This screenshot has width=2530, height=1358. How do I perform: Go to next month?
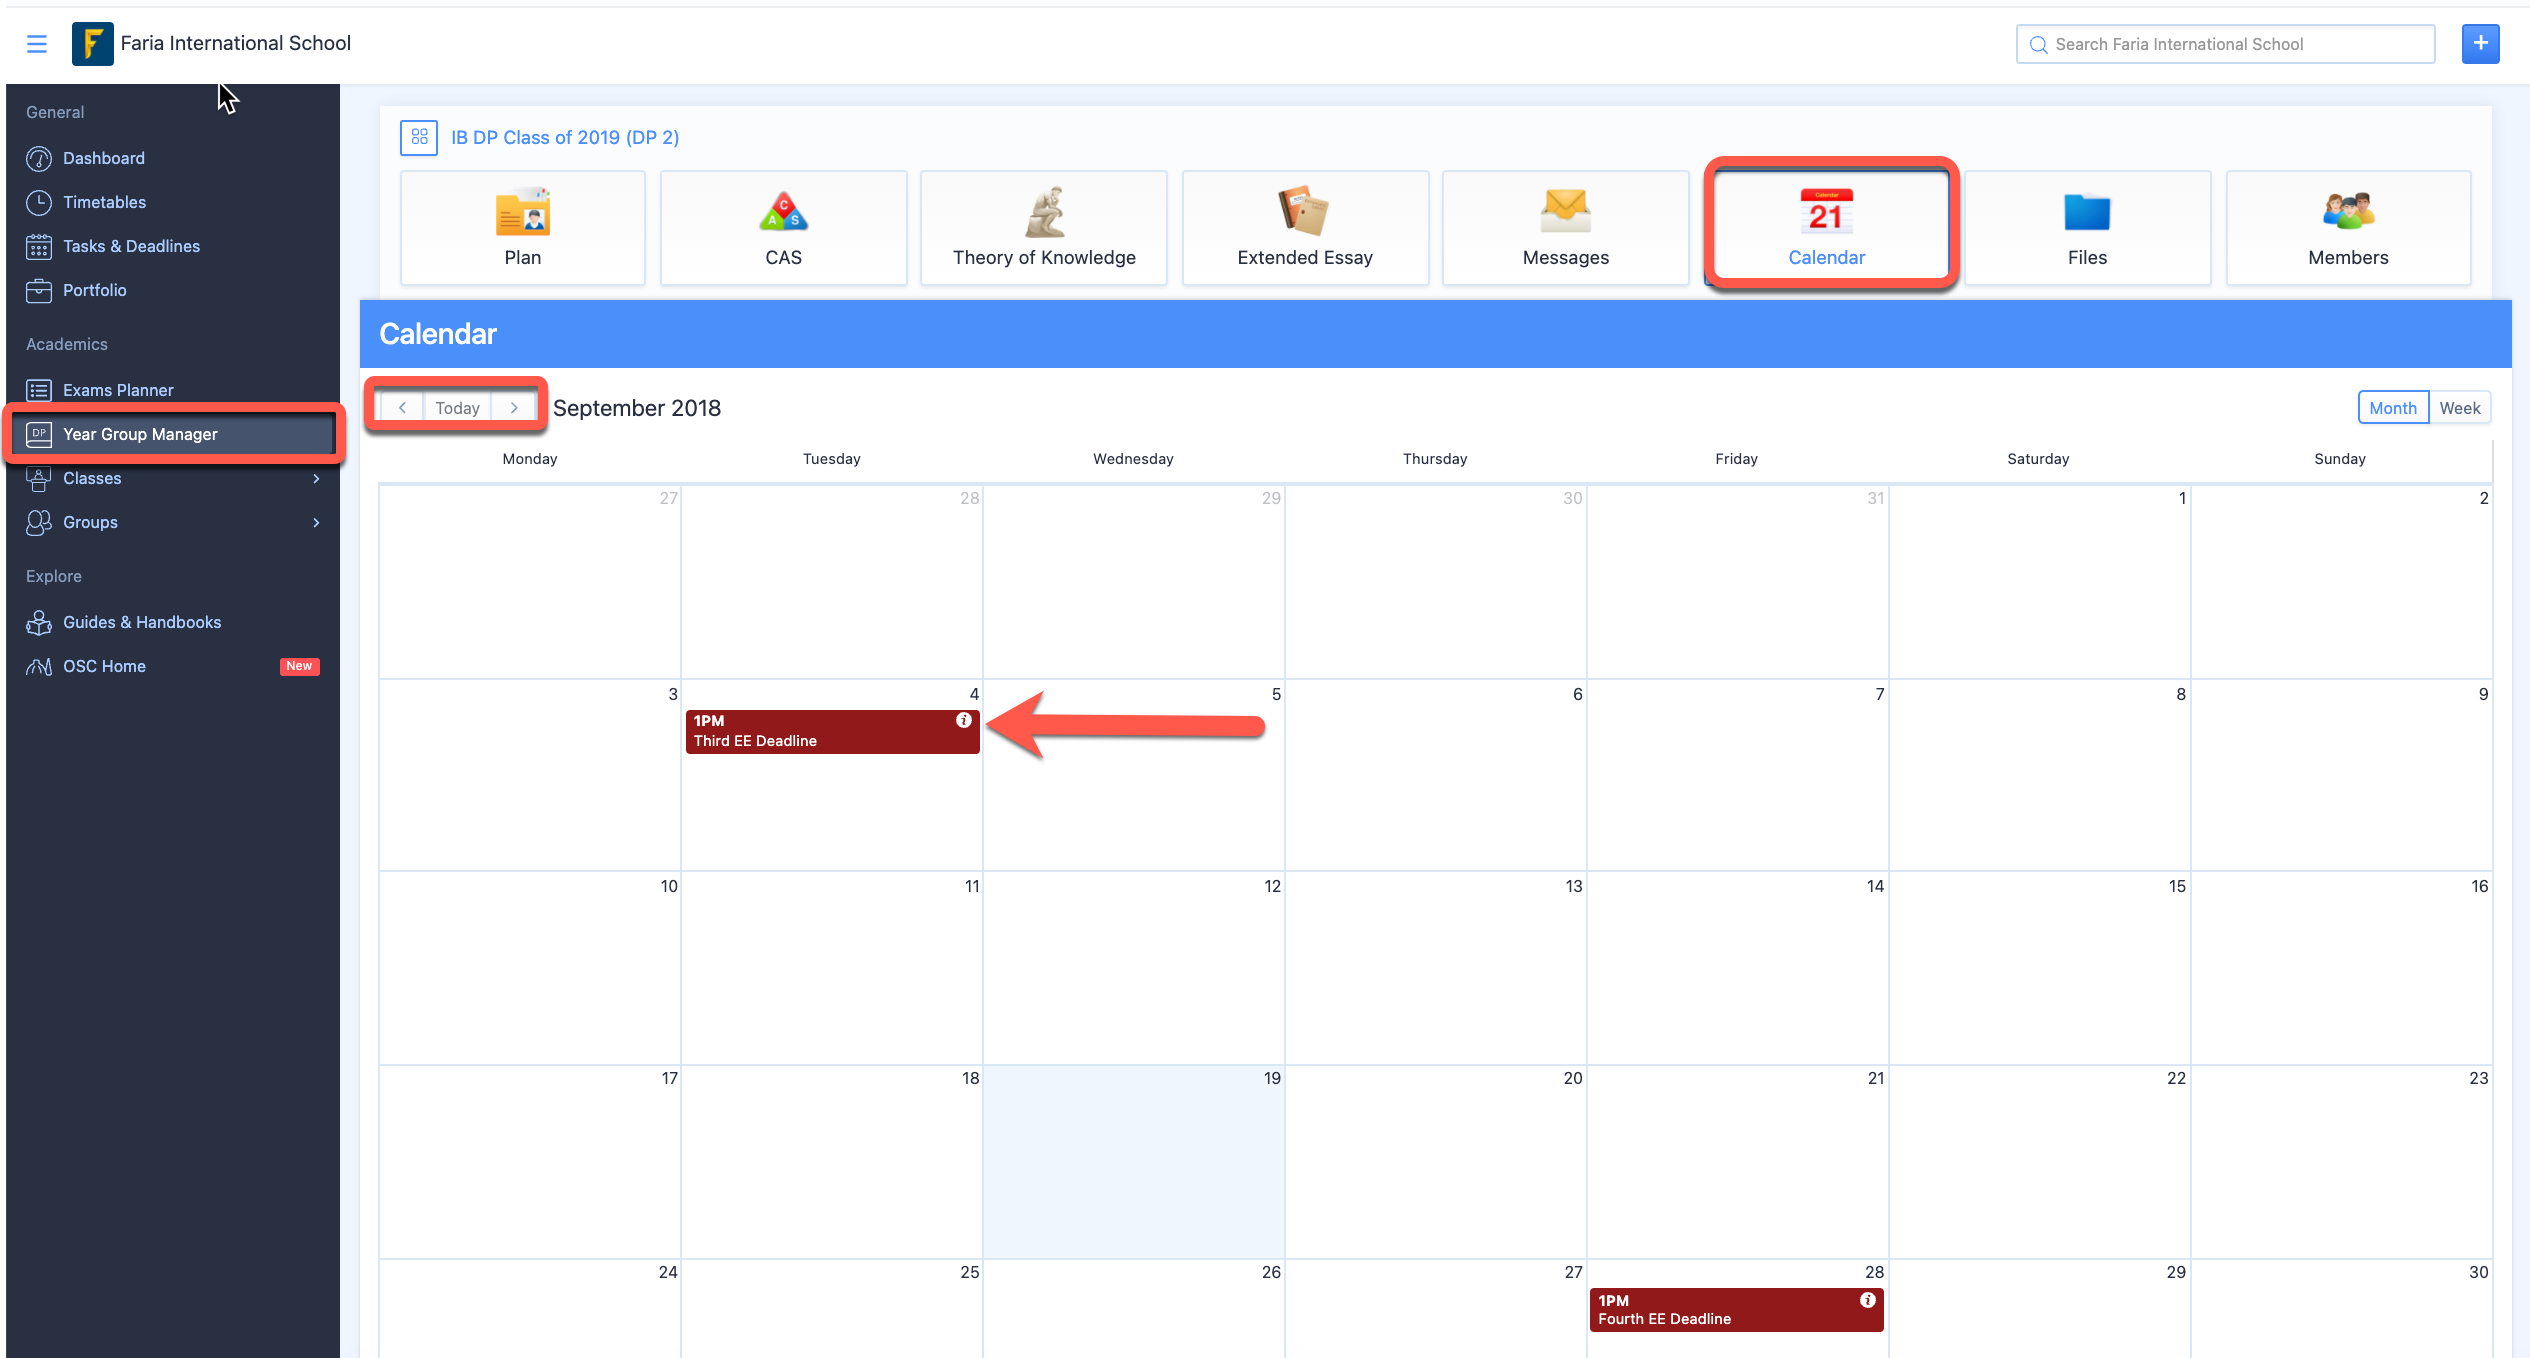514,408
